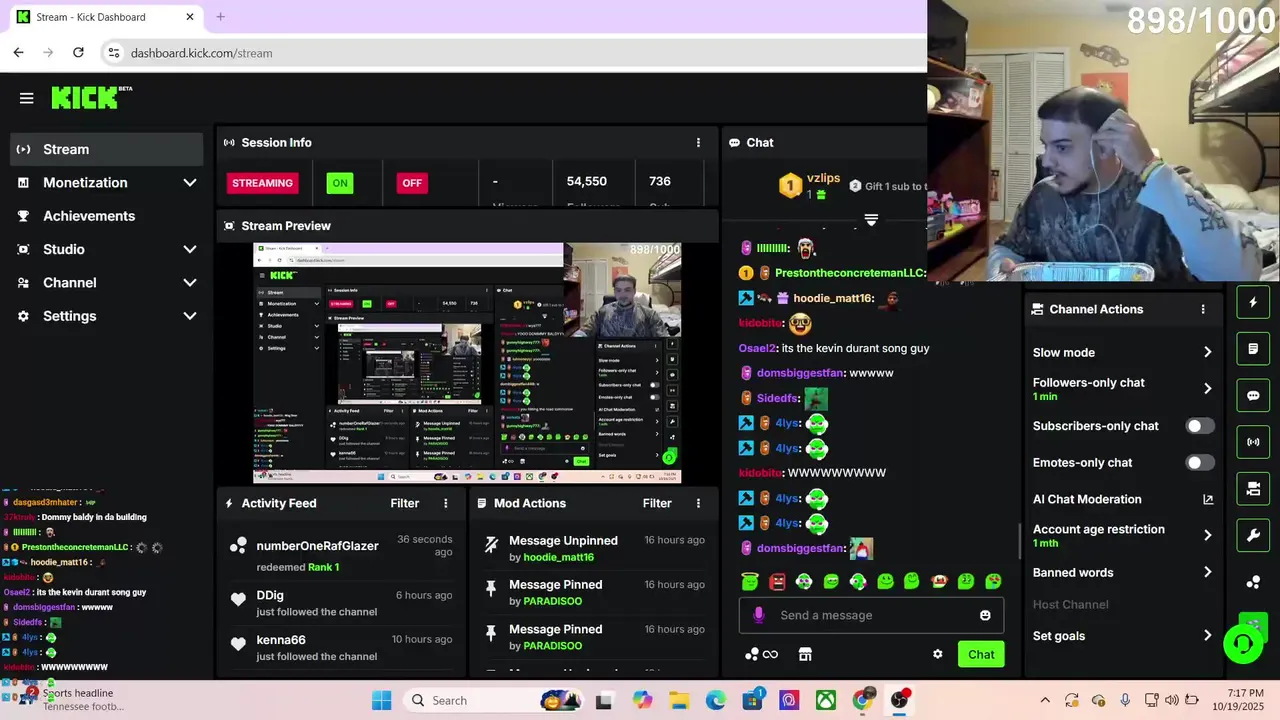The width and height of the screenshot is (1280, 720).
Task: Click the Stream Preview thumbnail
Action: pos(467,363)
